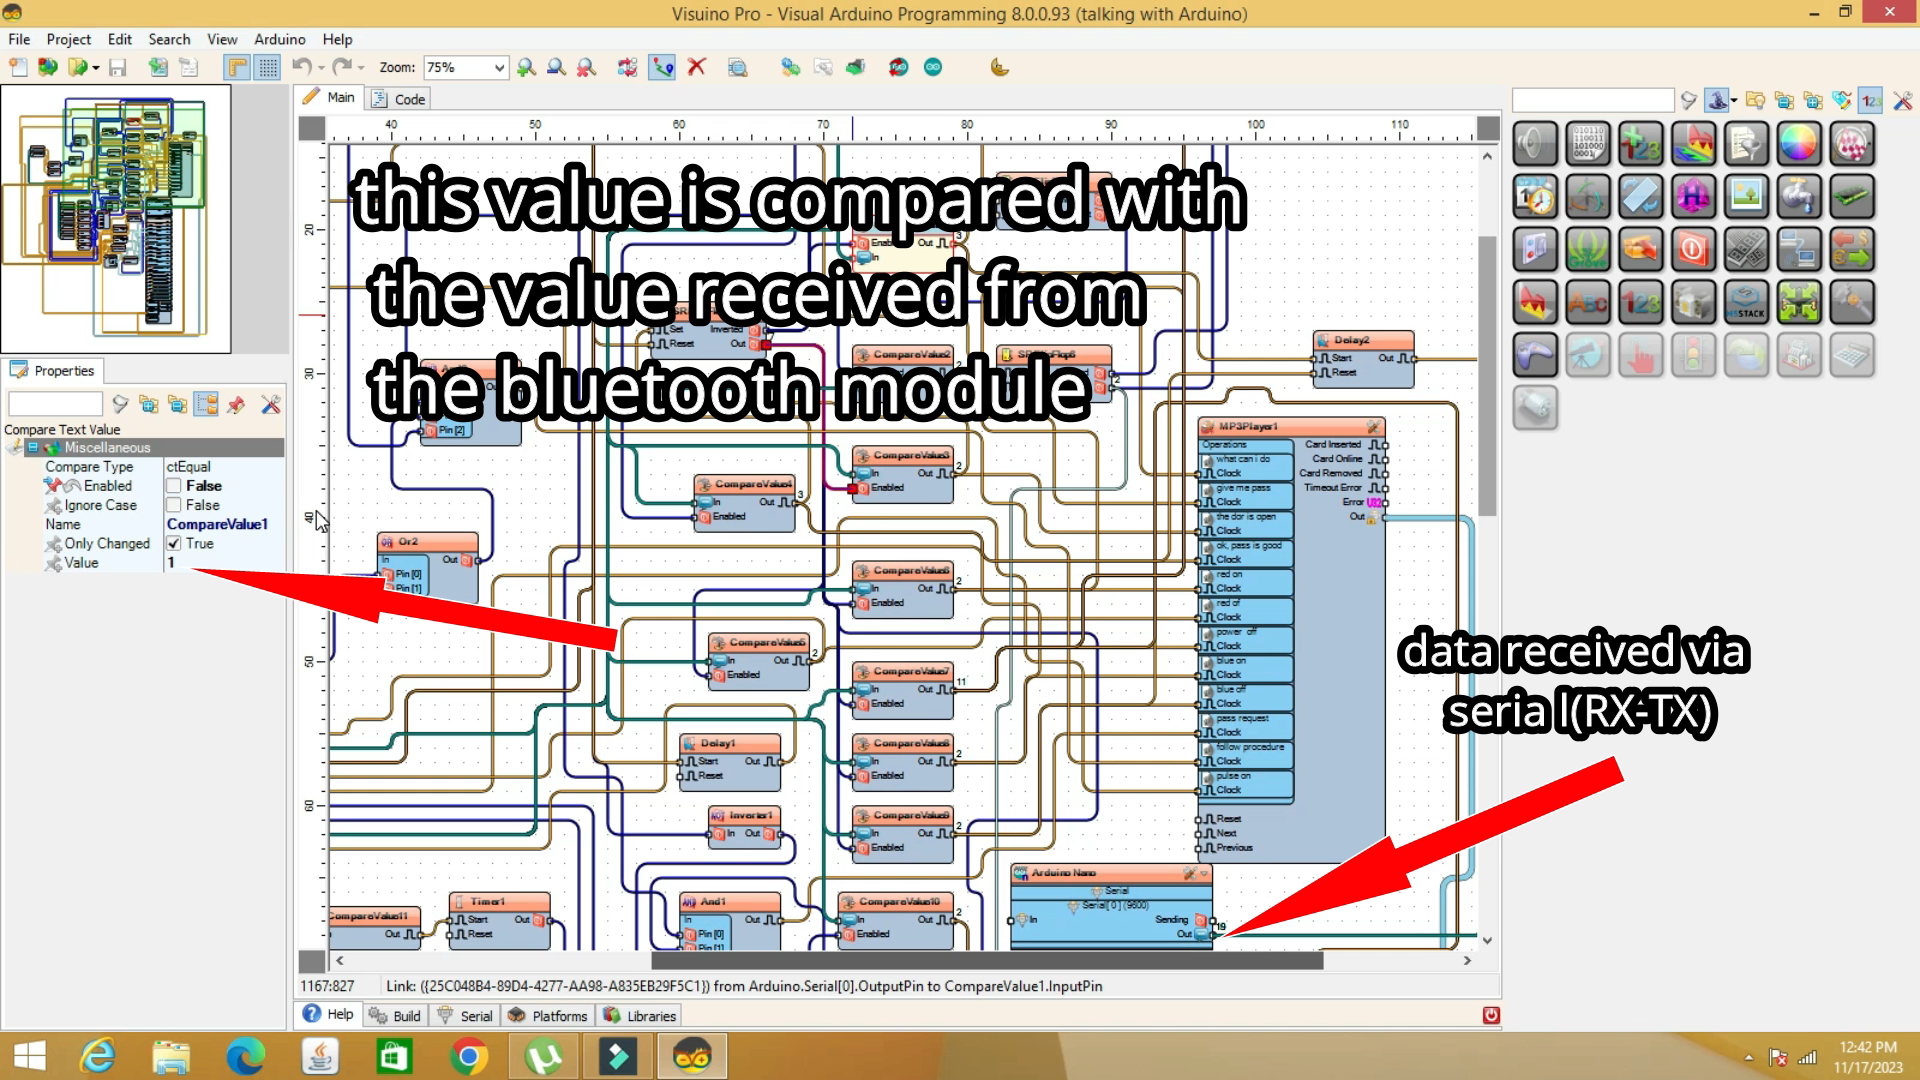Toggle the rulers display icon
This screenshot has height=1080, width=1920.
(237, 68)
